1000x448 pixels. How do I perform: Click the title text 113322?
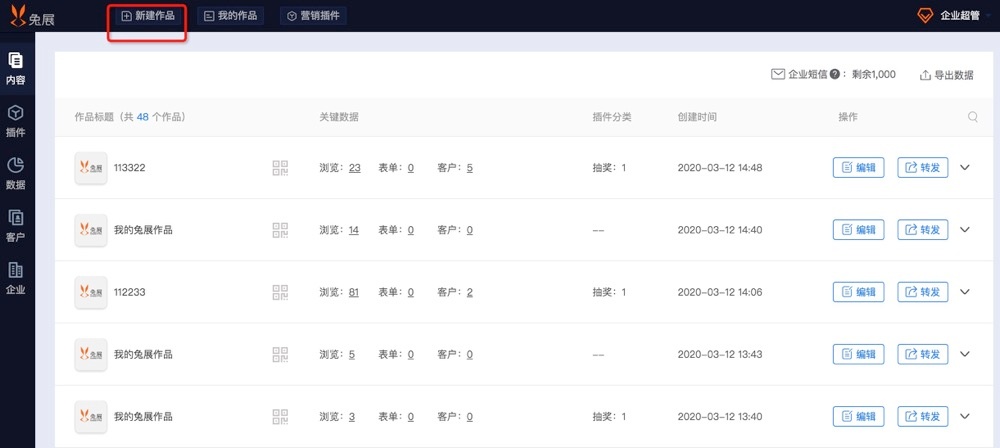[129, 168]
